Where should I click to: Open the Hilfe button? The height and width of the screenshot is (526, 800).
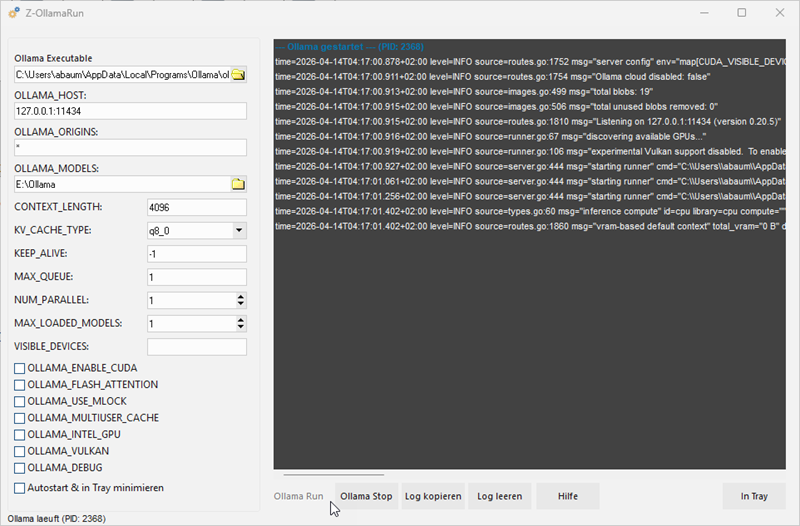coord(567,496)
